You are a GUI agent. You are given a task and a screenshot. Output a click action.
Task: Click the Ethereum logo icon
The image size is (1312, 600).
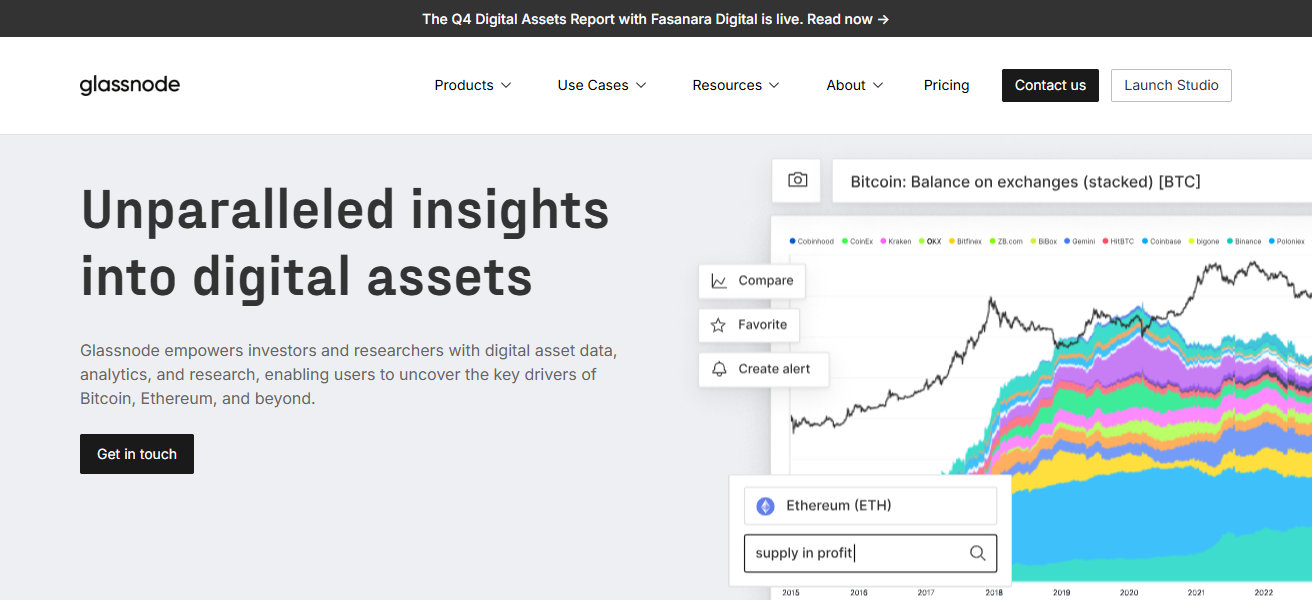click(766, 506)
